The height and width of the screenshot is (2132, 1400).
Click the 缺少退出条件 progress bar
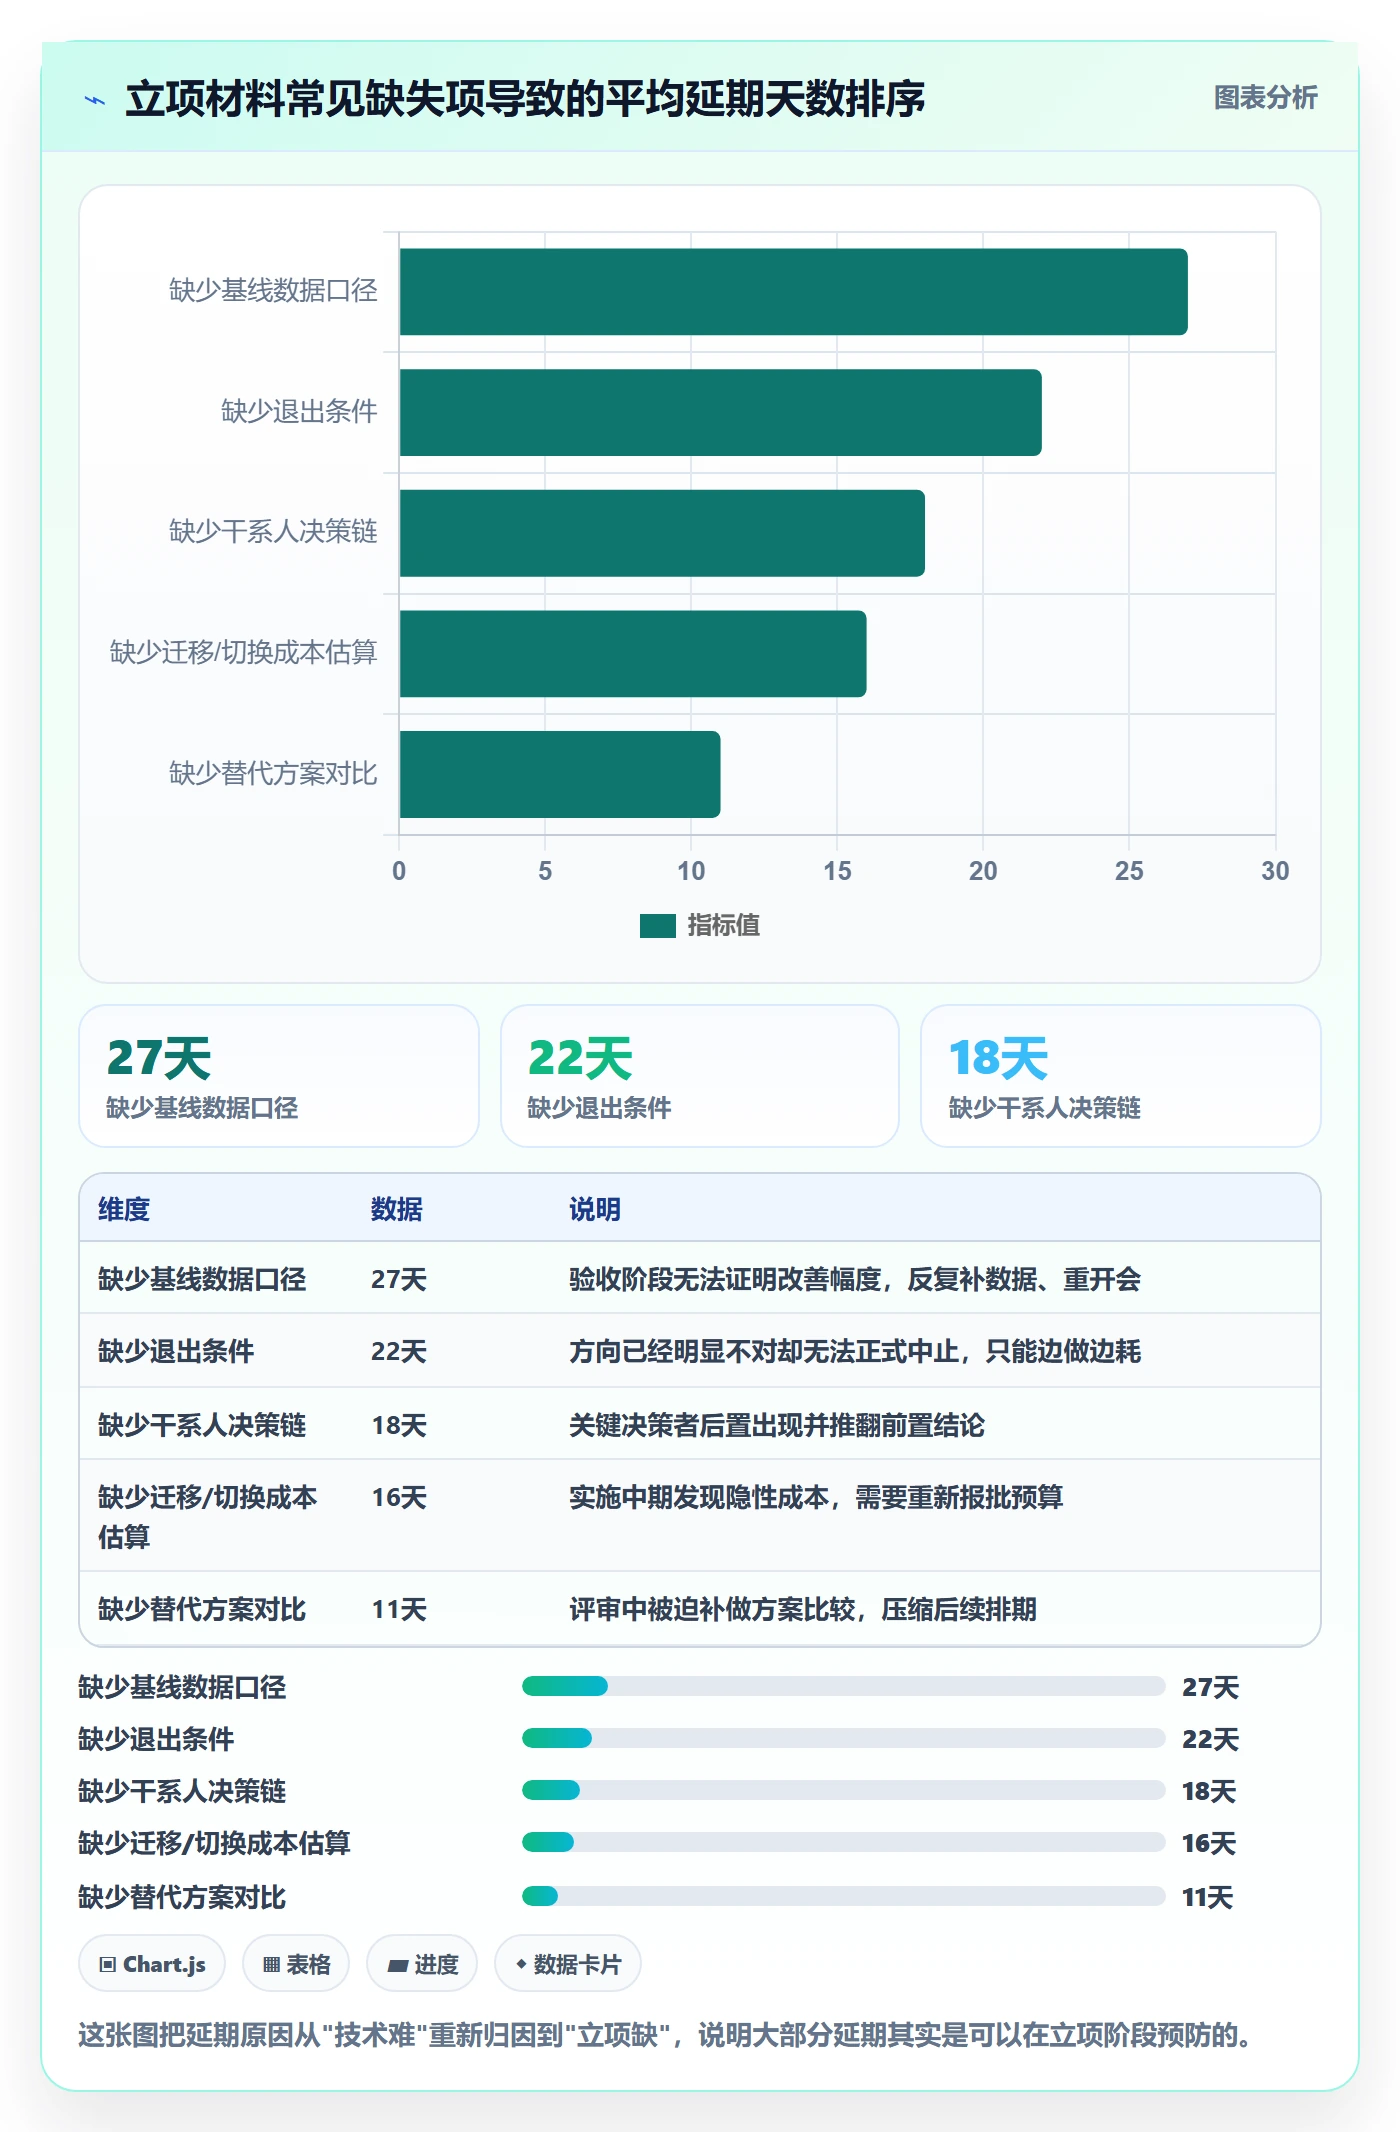click(x=844, y=1738)
